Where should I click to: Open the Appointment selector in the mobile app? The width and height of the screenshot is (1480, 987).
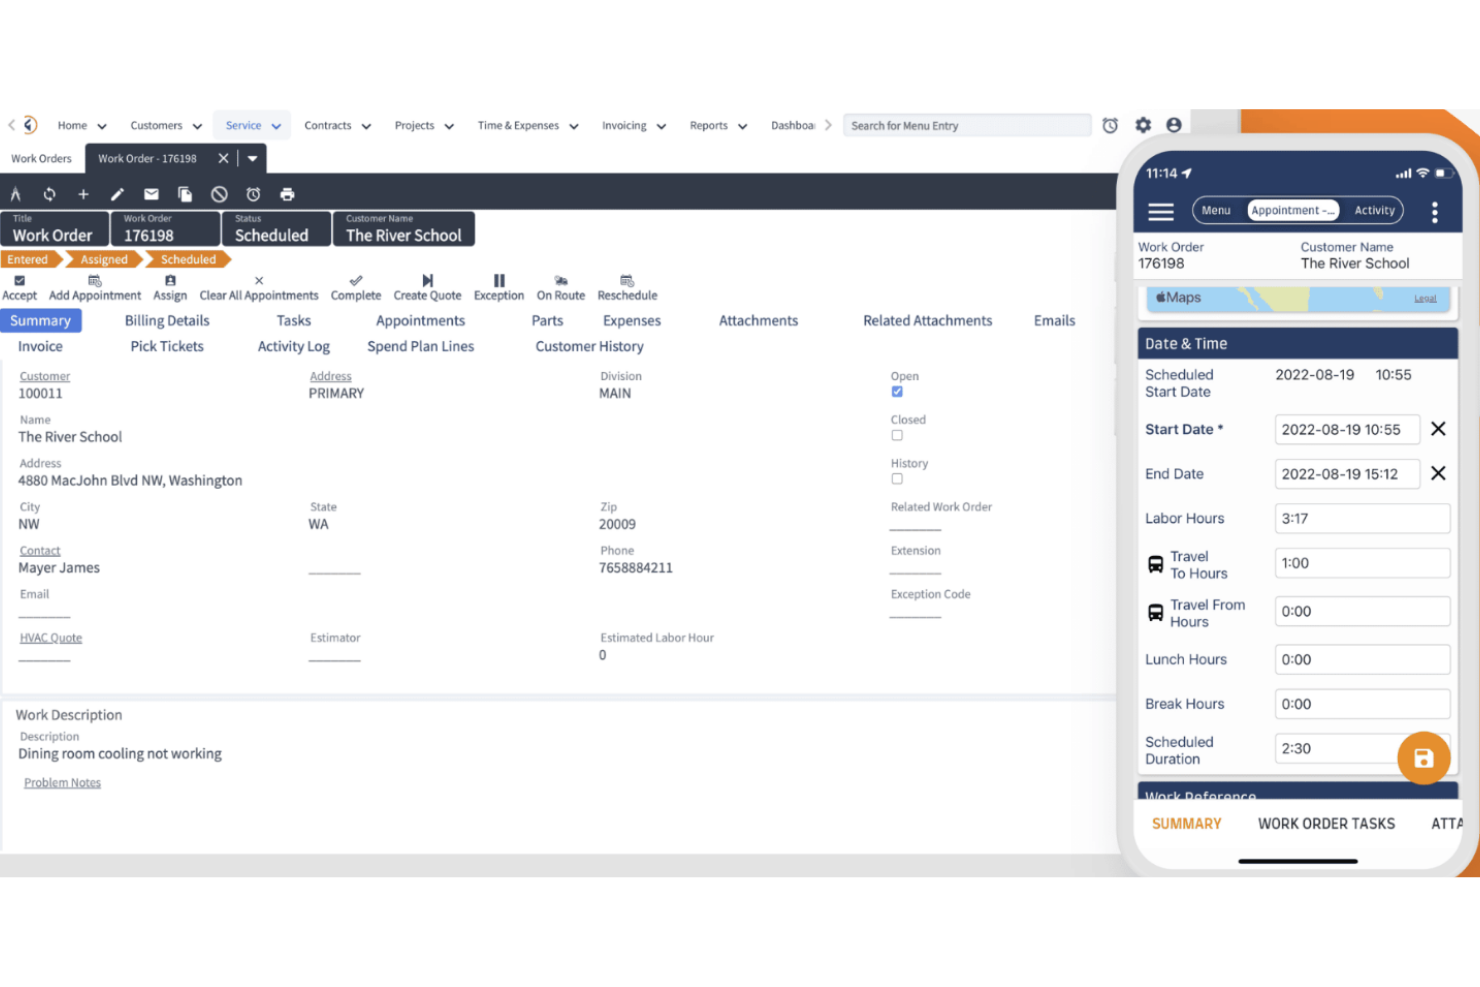1292,210
